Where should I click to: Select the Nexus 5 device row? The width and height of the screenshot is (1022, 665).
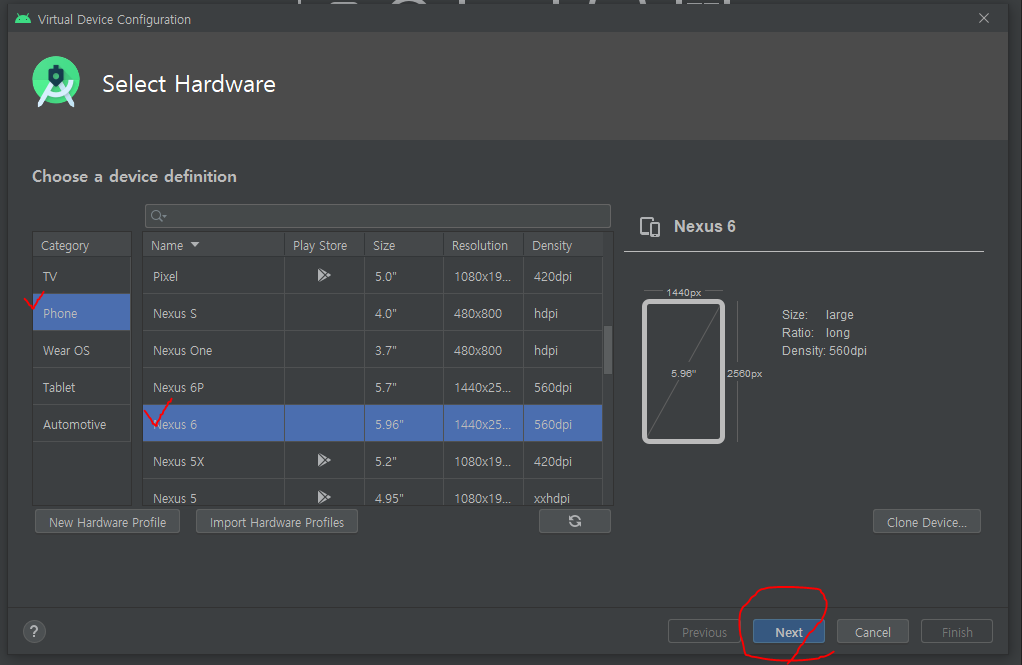373,493
